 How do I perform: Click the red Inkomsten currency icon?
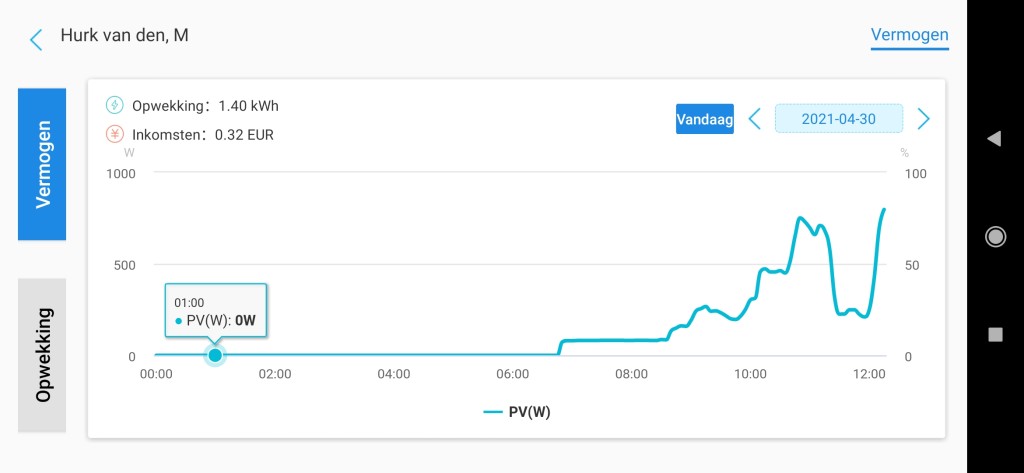pyautogui.click(x=115, y=135)
